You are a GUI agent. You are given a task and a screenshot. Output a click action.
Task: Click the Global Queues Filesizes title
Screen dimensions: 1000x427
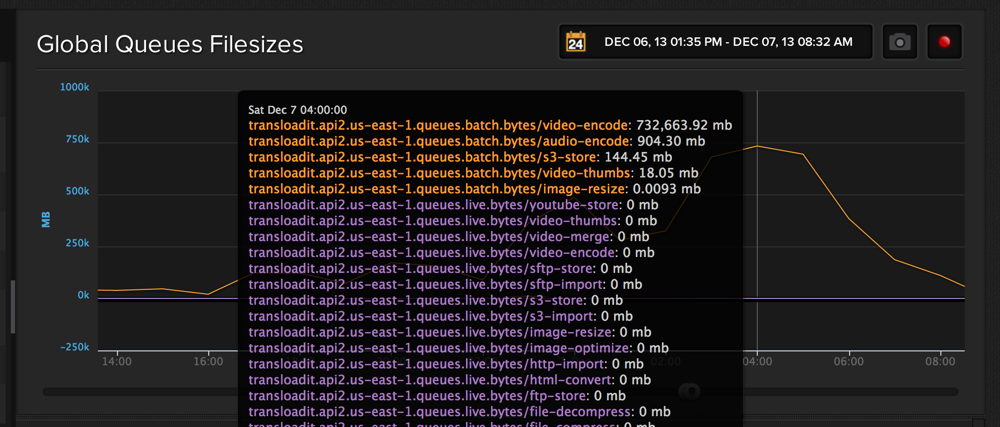click(170, 45)
